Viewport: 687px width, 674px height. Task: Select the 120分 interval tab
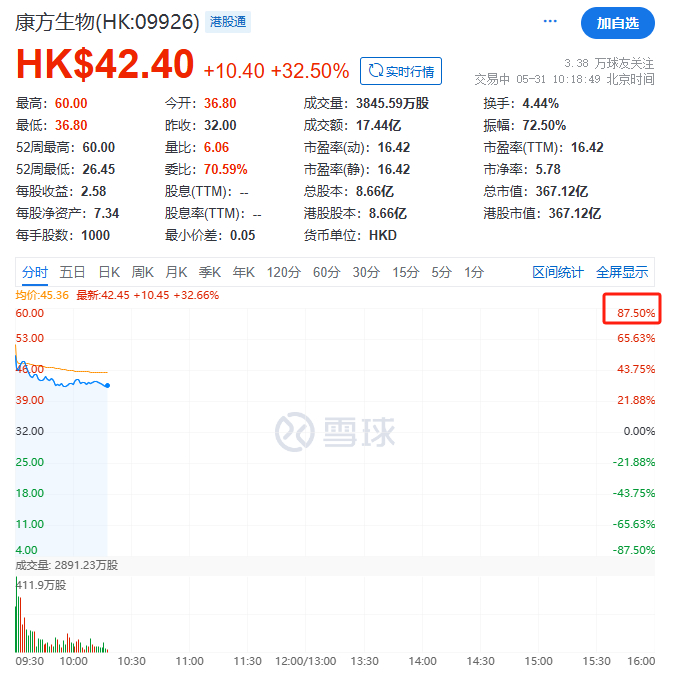coord(284,273)
